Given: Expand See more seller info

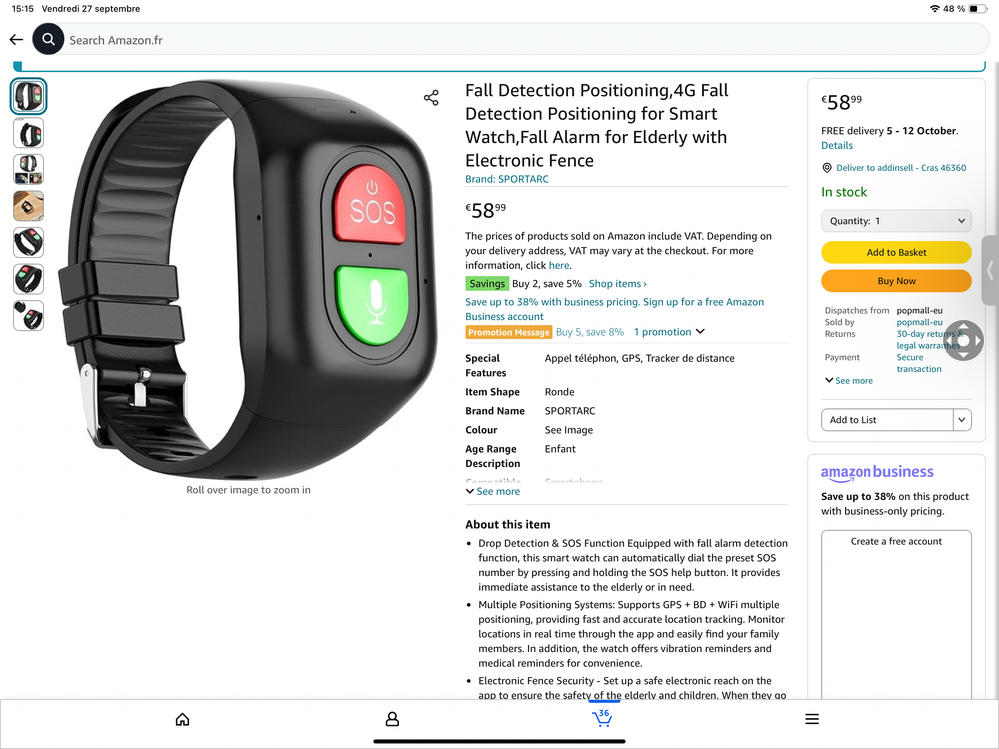Looking at the screenshot, I should pyautogui.click(x=849, y=380).
